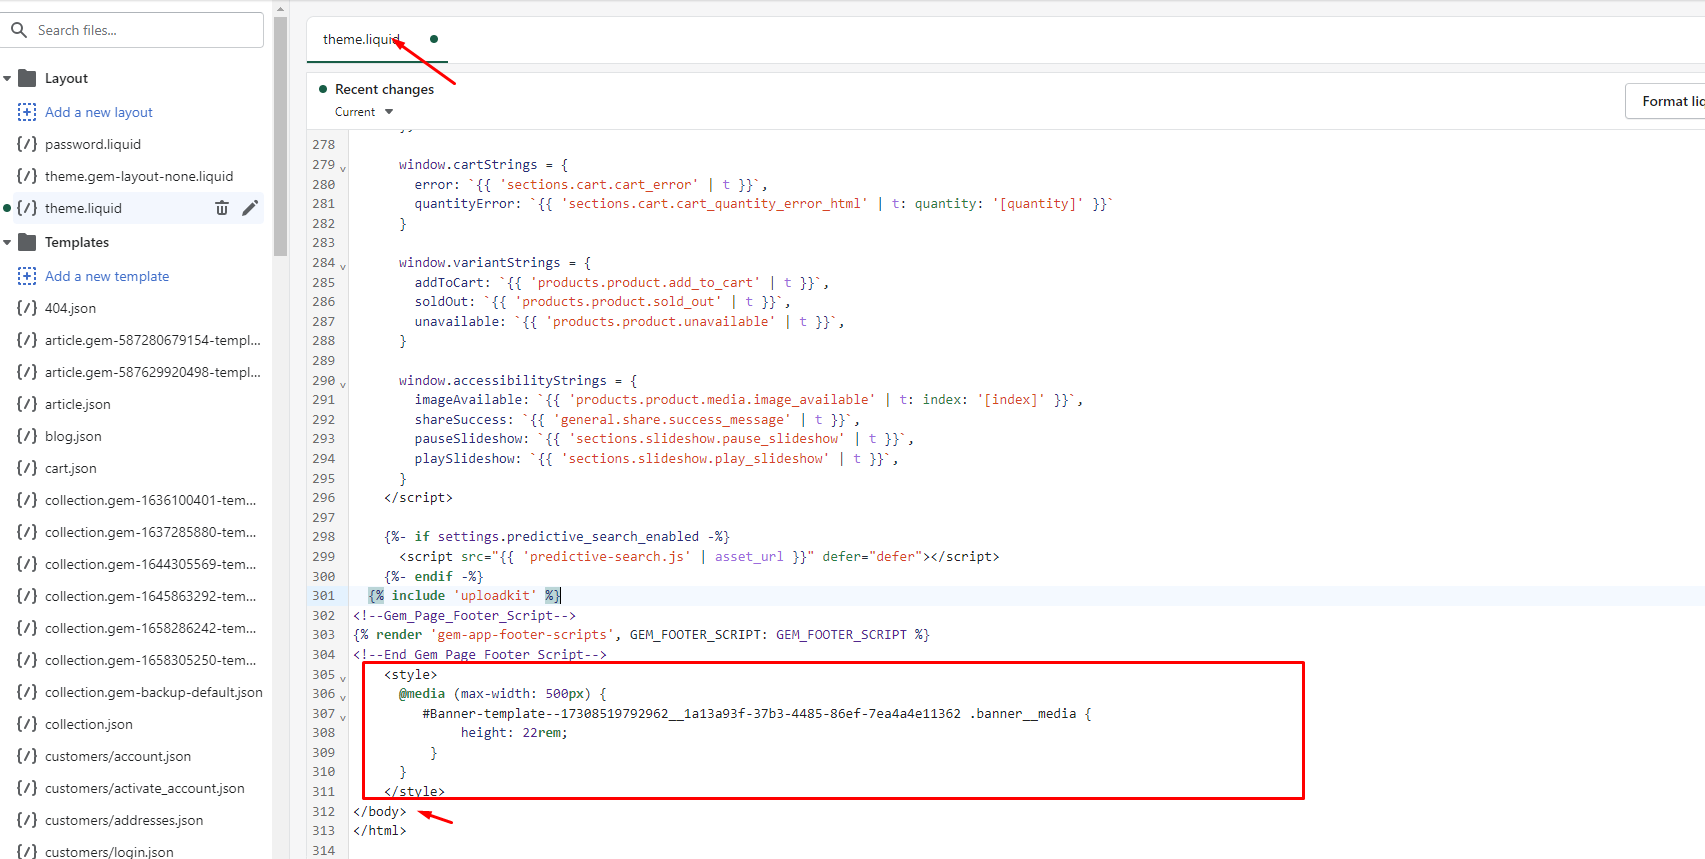The height and width of the screenshot is (859, 1705).
Task: Fold the CSS rule at line 307
Action: point(343,717)
